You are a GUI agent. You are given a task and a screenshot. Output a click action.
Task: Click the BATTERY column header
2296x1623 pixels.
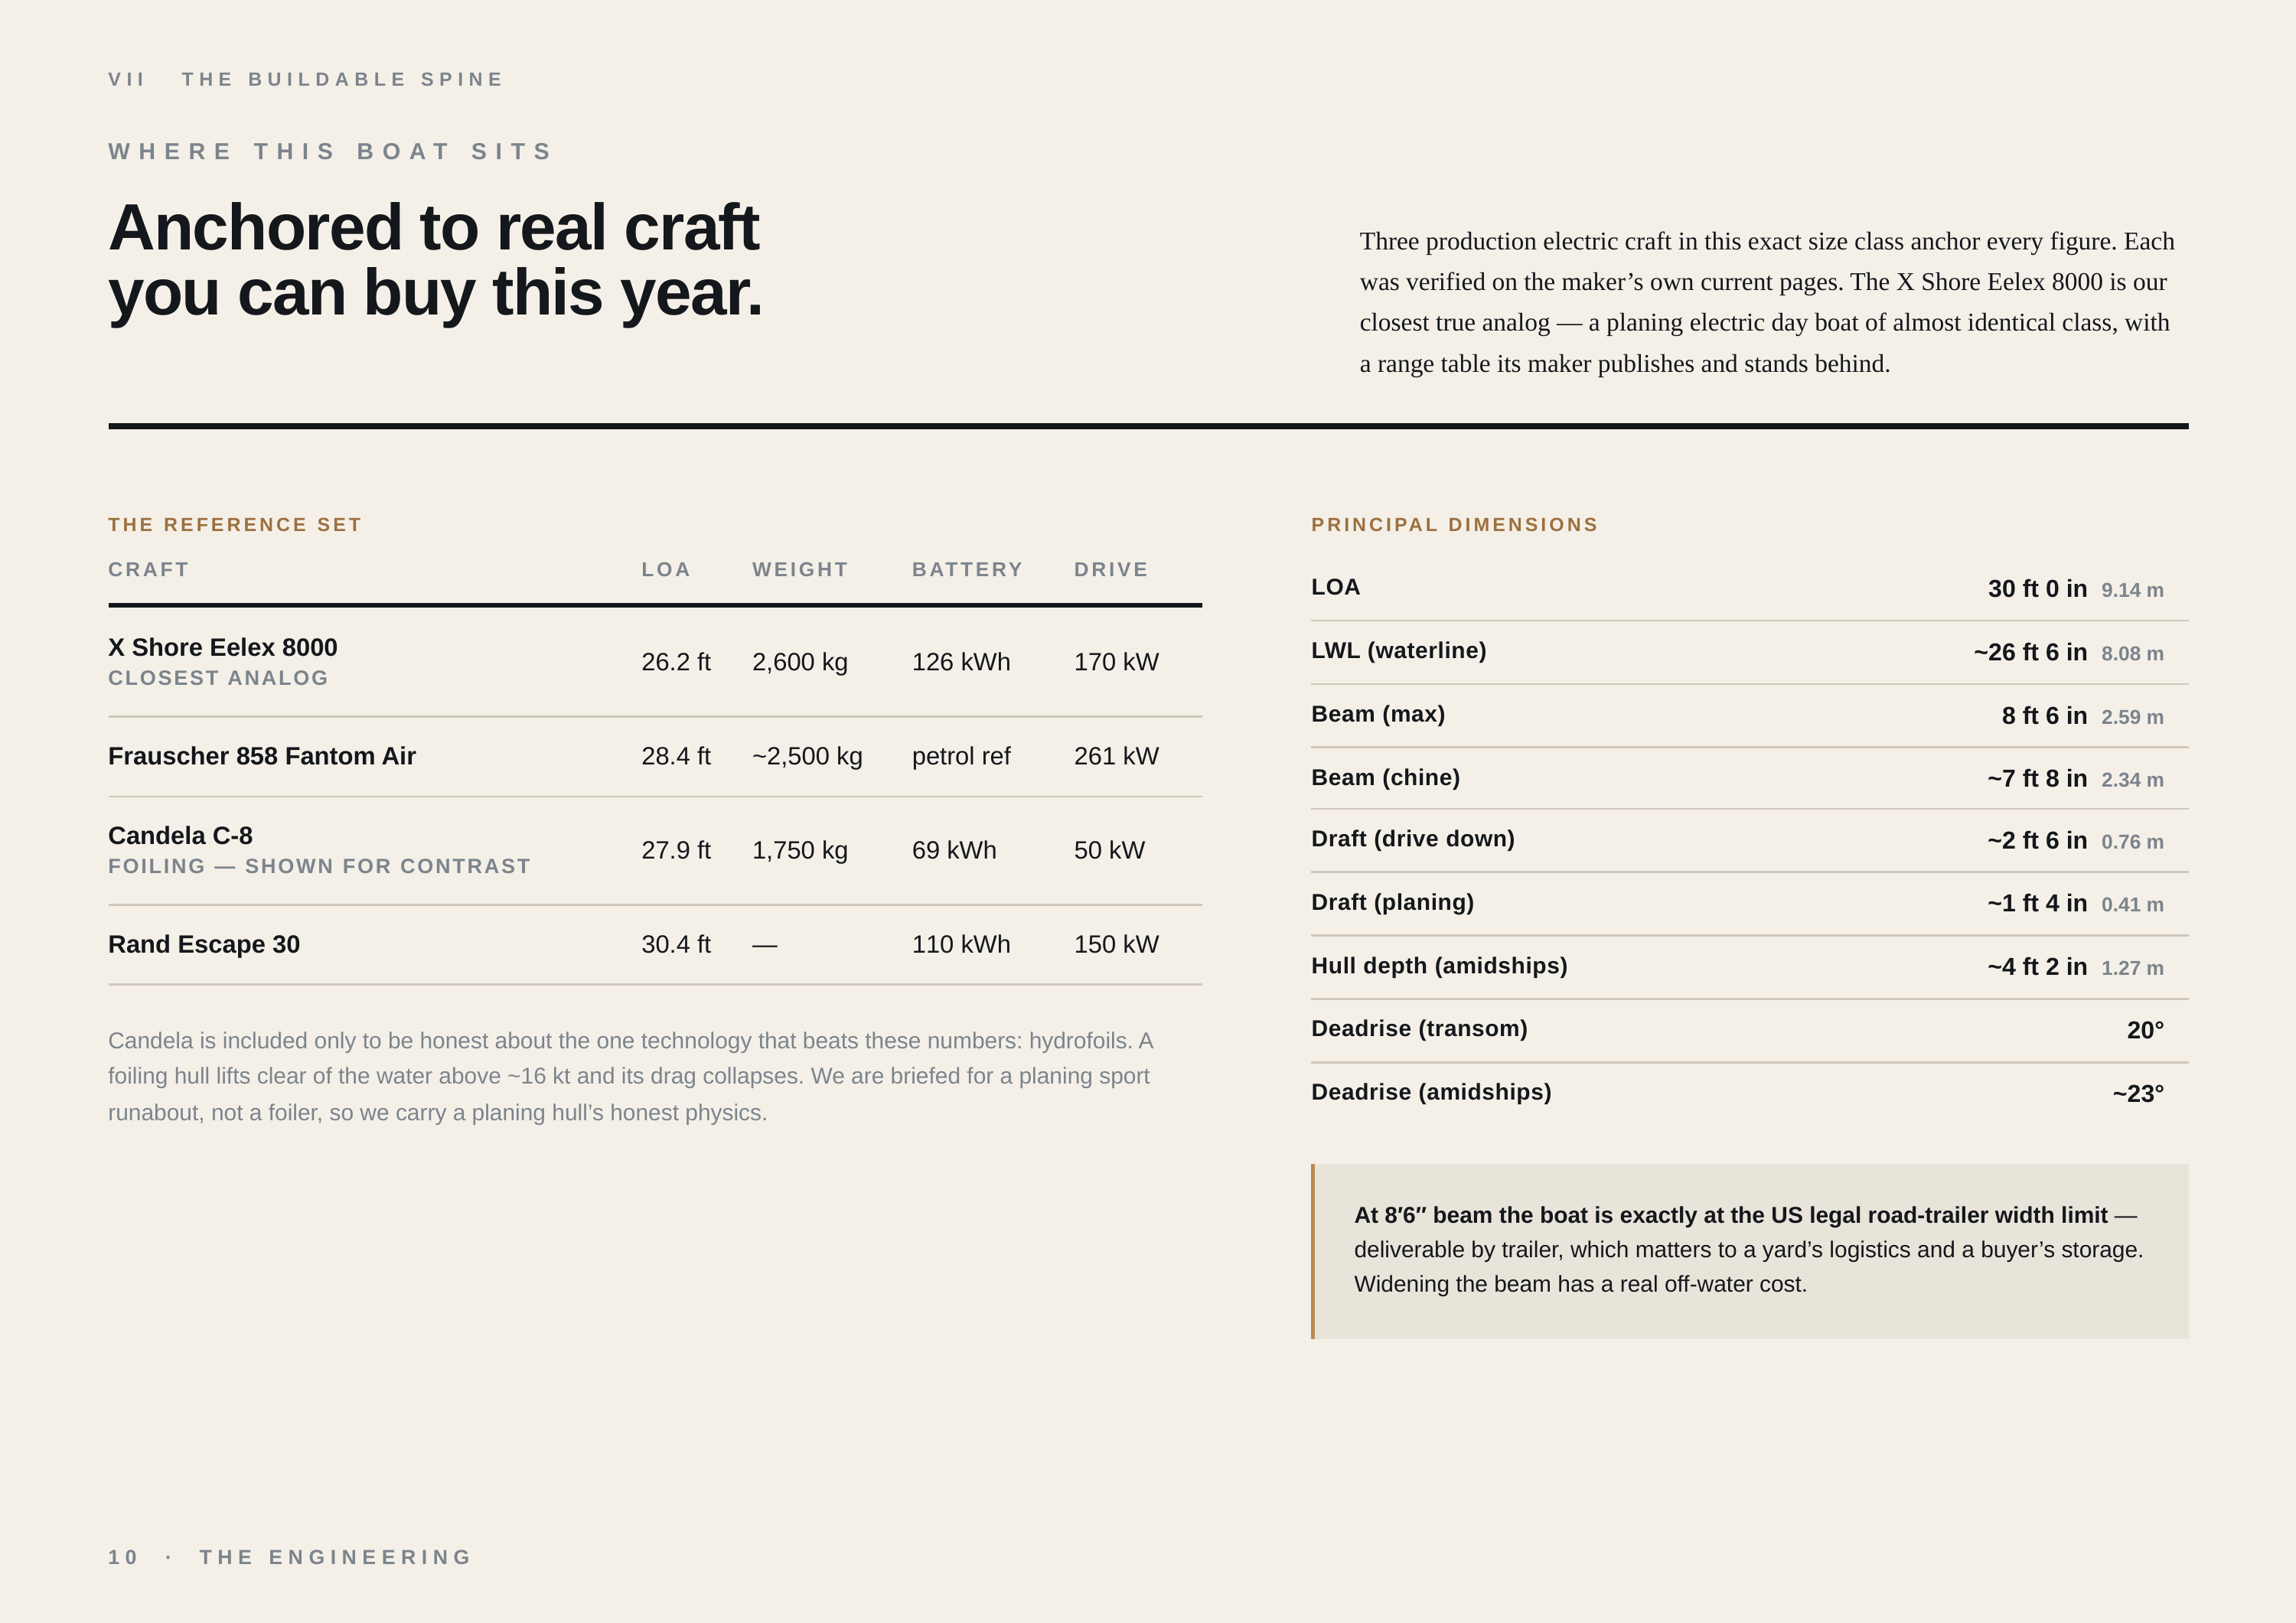[967, 569]
